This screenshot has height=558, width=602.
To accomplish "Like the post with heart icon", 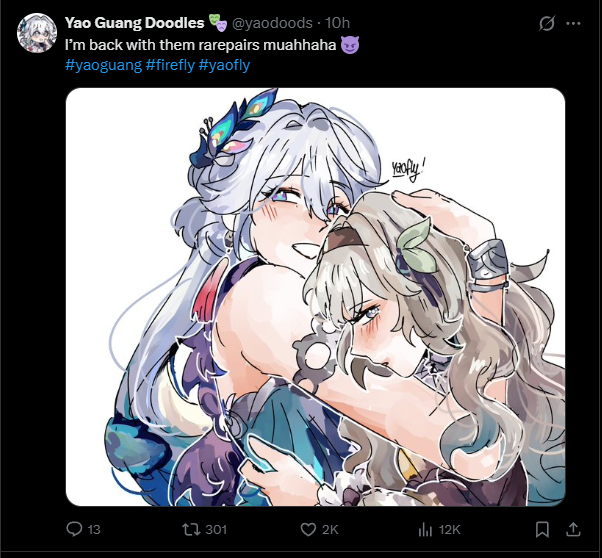I will pos(308,530).
